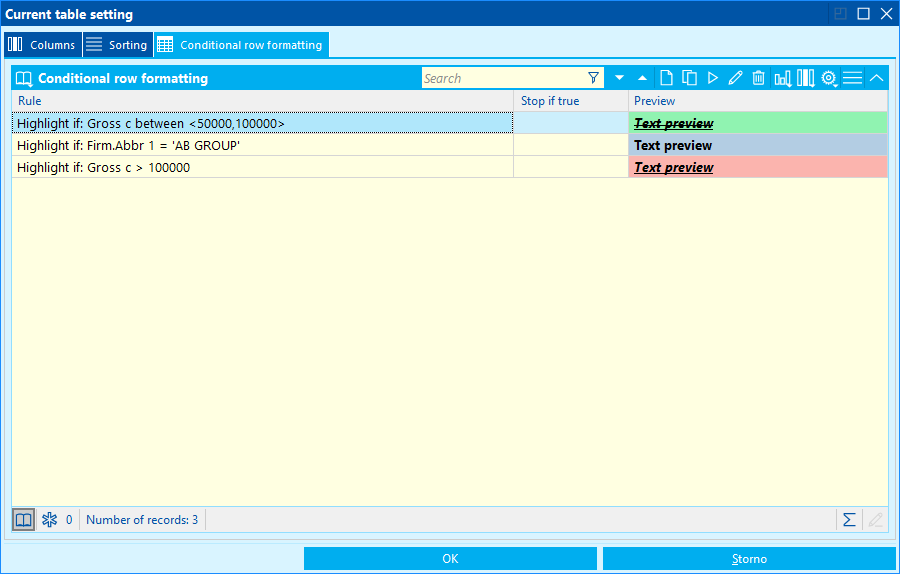
Task: Open column settings with the columns icon
Action: (x=805, y=78)
